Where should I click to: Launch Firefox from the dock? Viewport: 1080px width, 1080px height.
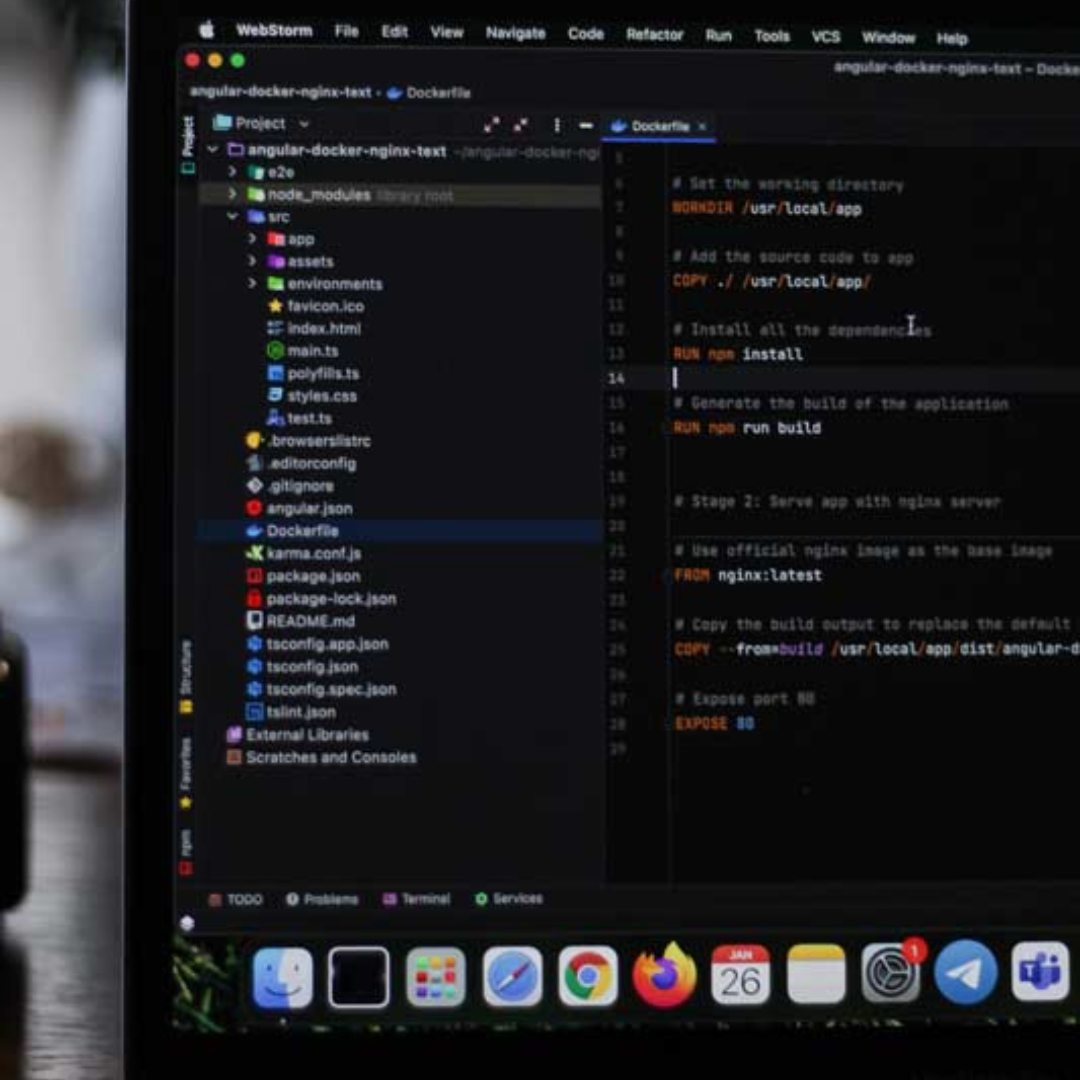663,975
